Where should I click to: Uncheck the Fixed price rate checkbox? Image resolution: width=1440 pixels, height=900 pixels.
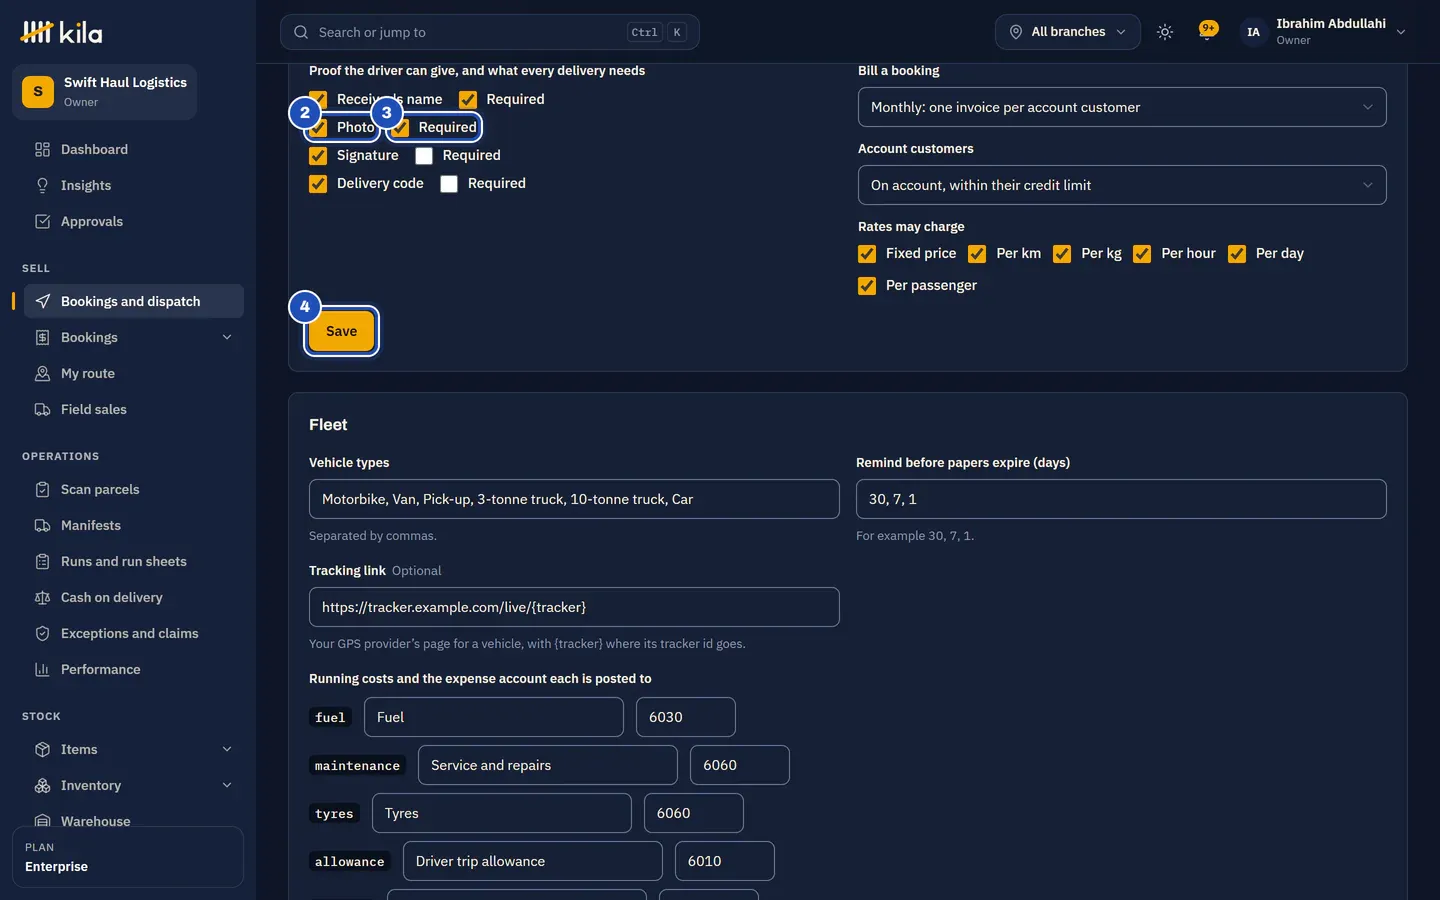point(867,254)
